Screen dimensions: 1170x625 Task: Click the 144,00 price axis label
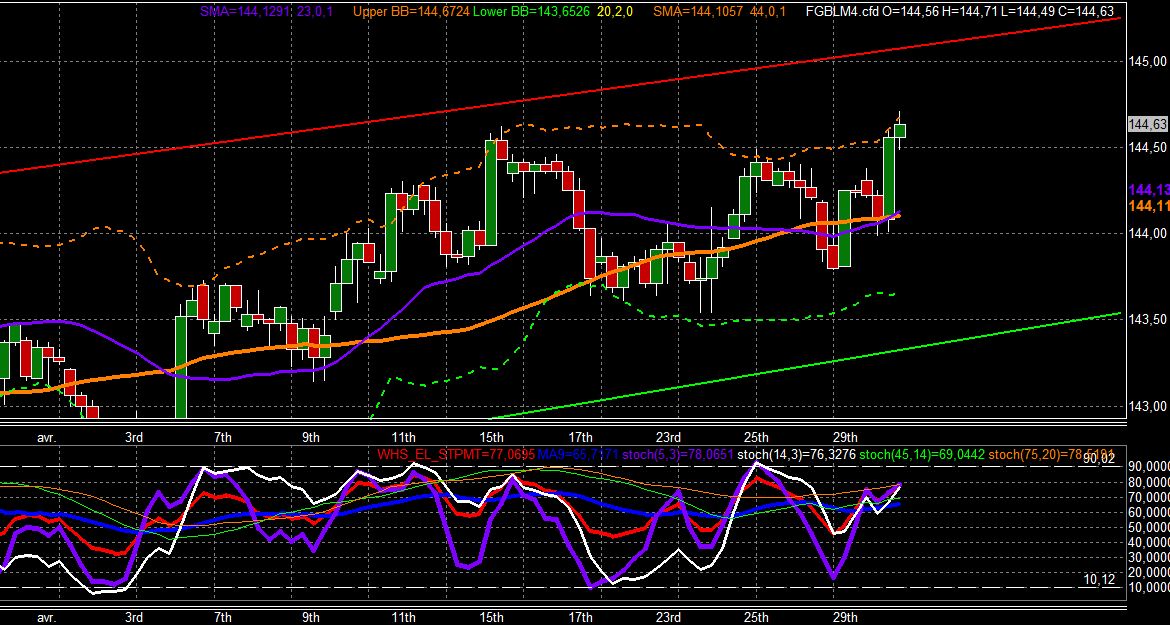(x=1148, y=233)
